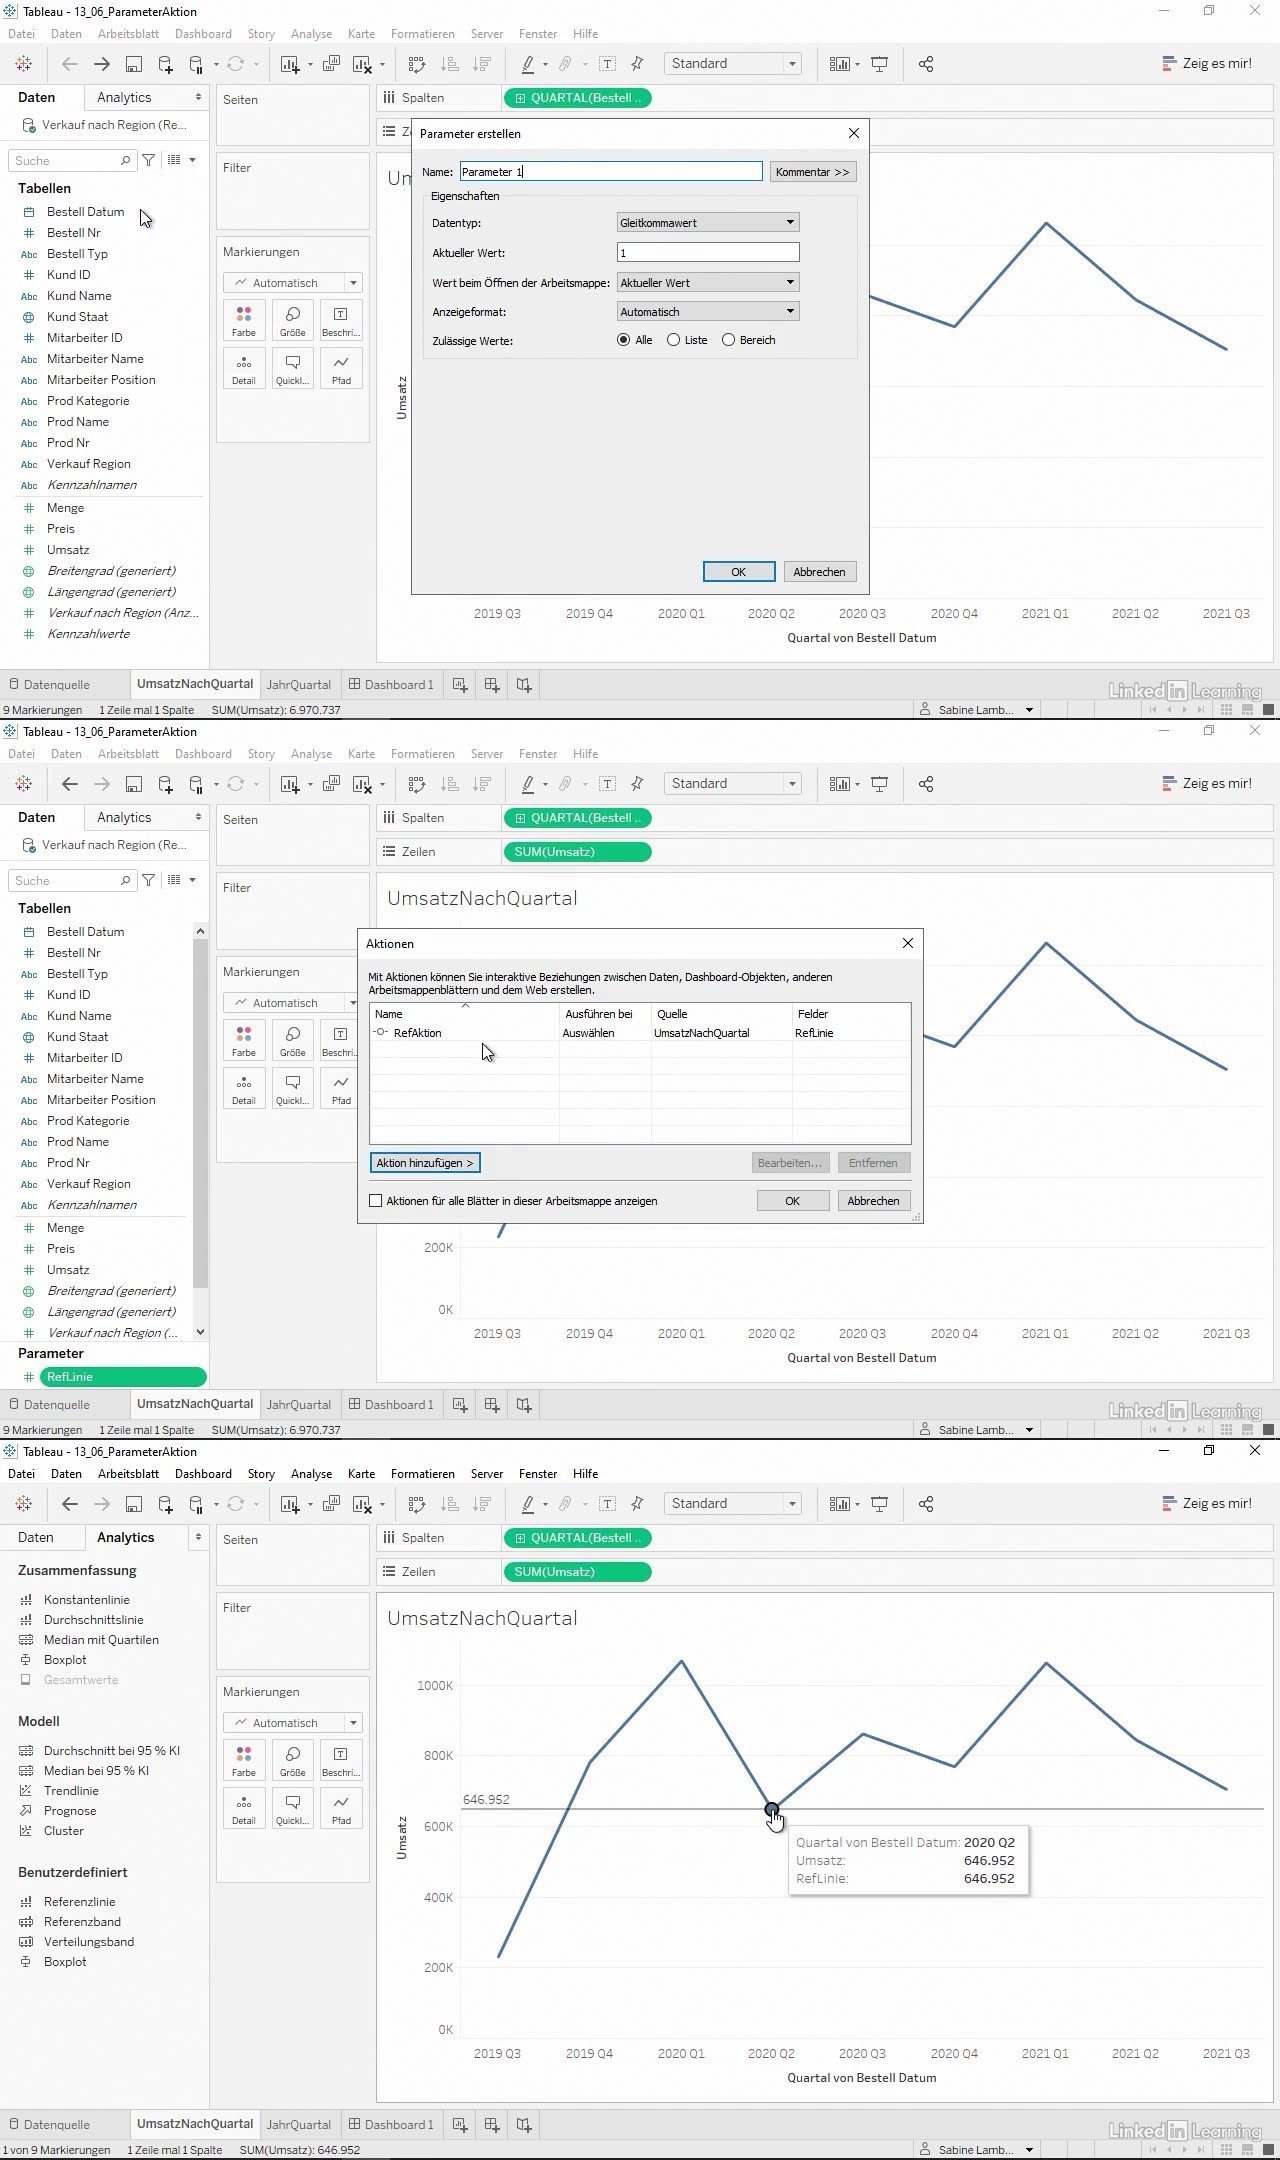
Task: Expand the 'Wert beim Öffnen der Arbeitsmappe' dropdown
Action: [x=708, y=283]
